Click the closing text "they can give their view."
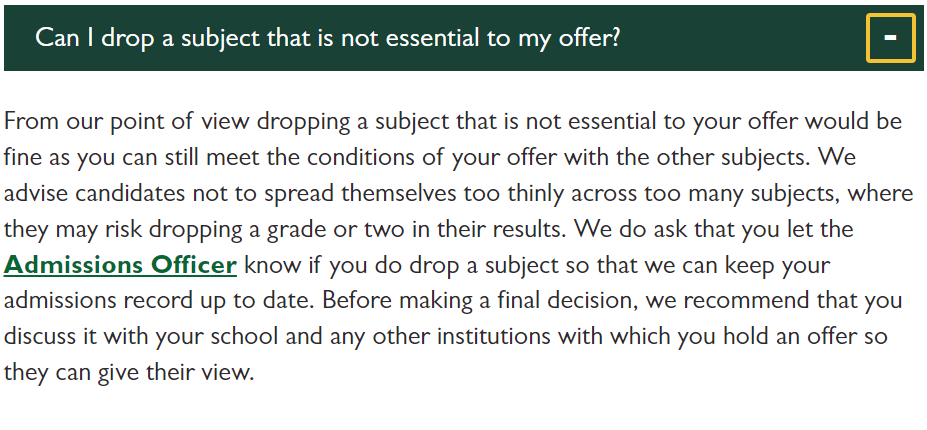Viewport: 927px width, 430px height. click(129, 373)
